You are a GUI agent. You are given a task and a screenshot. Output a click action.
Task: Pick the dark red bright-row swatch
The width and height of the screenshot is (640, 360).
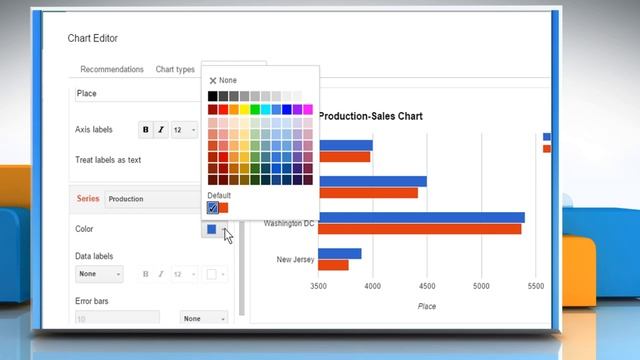pyautogui.click(x=213, y=109)
